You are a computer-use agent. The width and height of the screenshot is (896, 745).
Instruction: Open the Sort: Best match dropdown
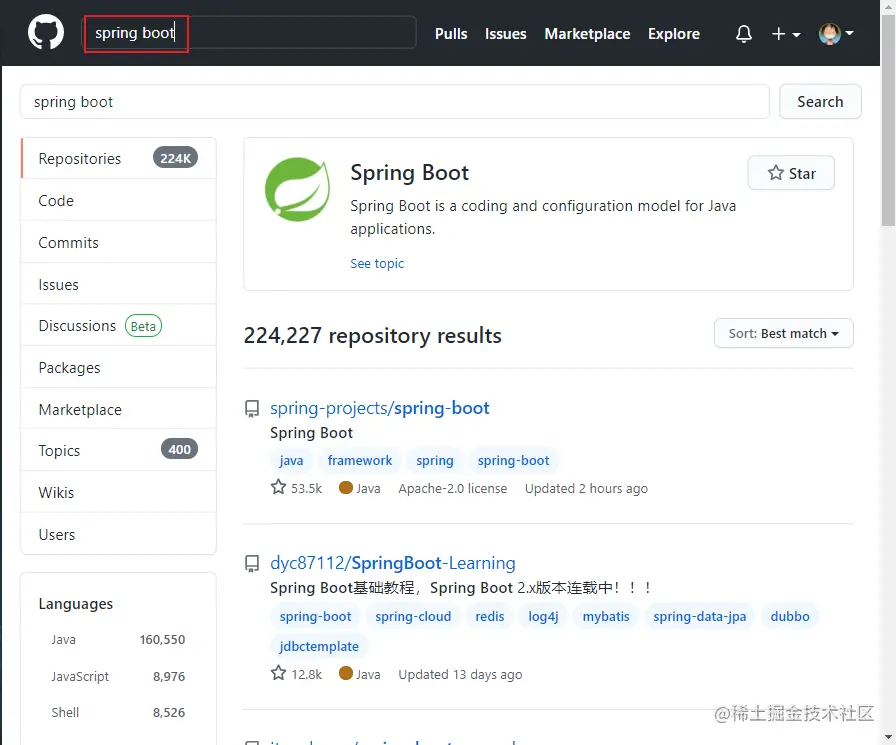click(783, 333)
